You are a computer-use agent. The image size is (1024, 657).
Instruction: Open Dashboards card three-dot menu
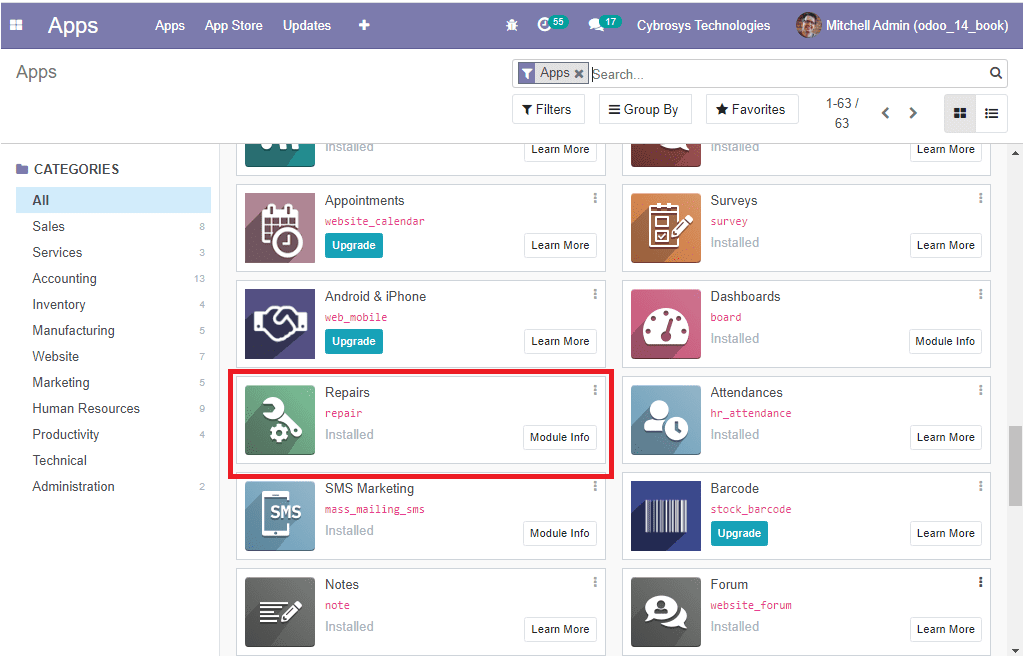tap(980, 294)
